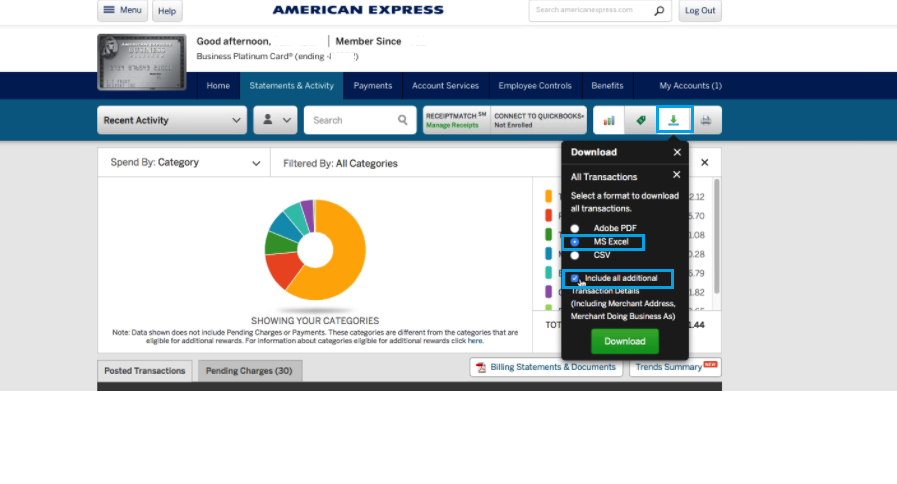
Task: Open the Trends Summary link
Action: click(675, 367)
